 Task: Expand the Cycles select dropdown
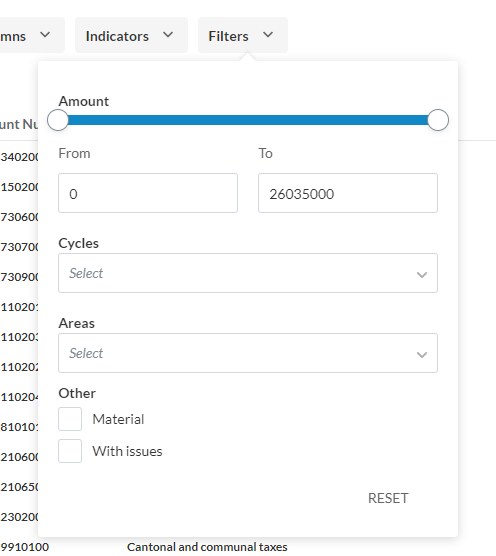coord(248,273)
